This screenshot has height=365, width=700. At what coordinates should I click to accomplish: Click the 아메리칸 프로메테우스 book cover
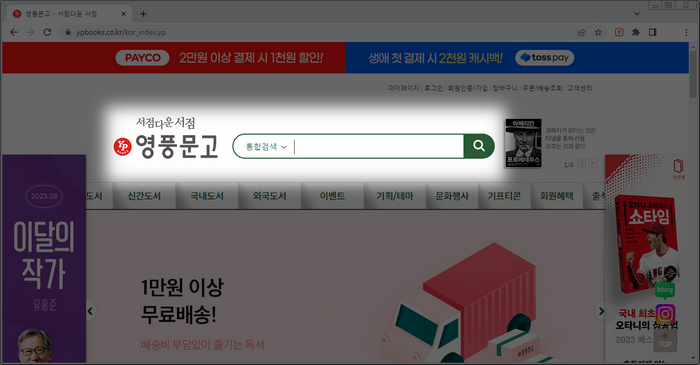pos(523,143)
